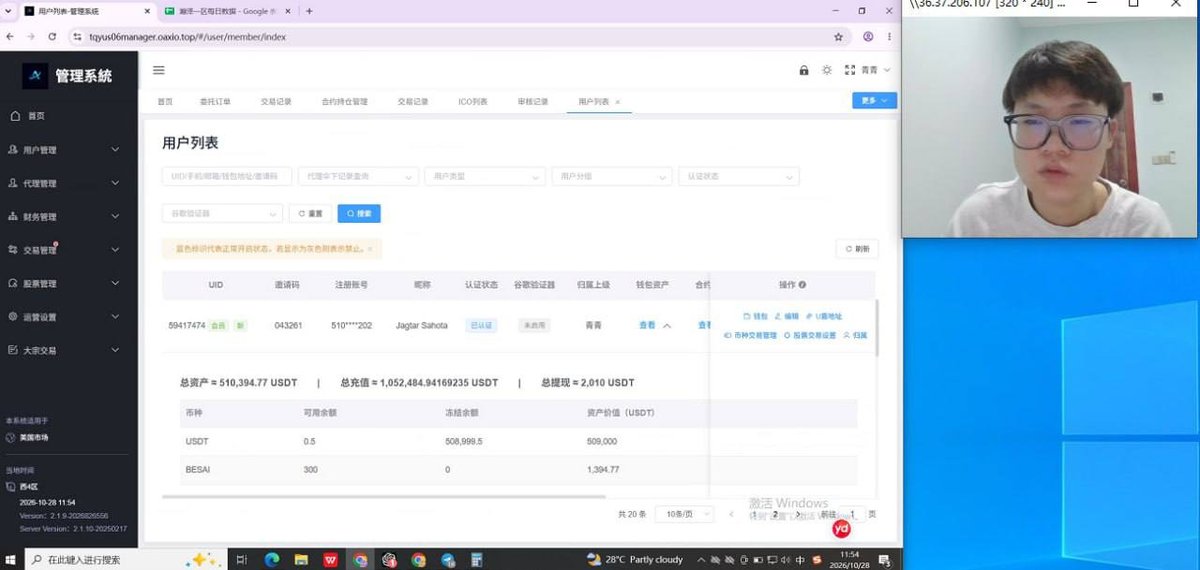1200x570 pixels.
Task: Open WPS Office from the taskbar
Action: coord(330,560)
